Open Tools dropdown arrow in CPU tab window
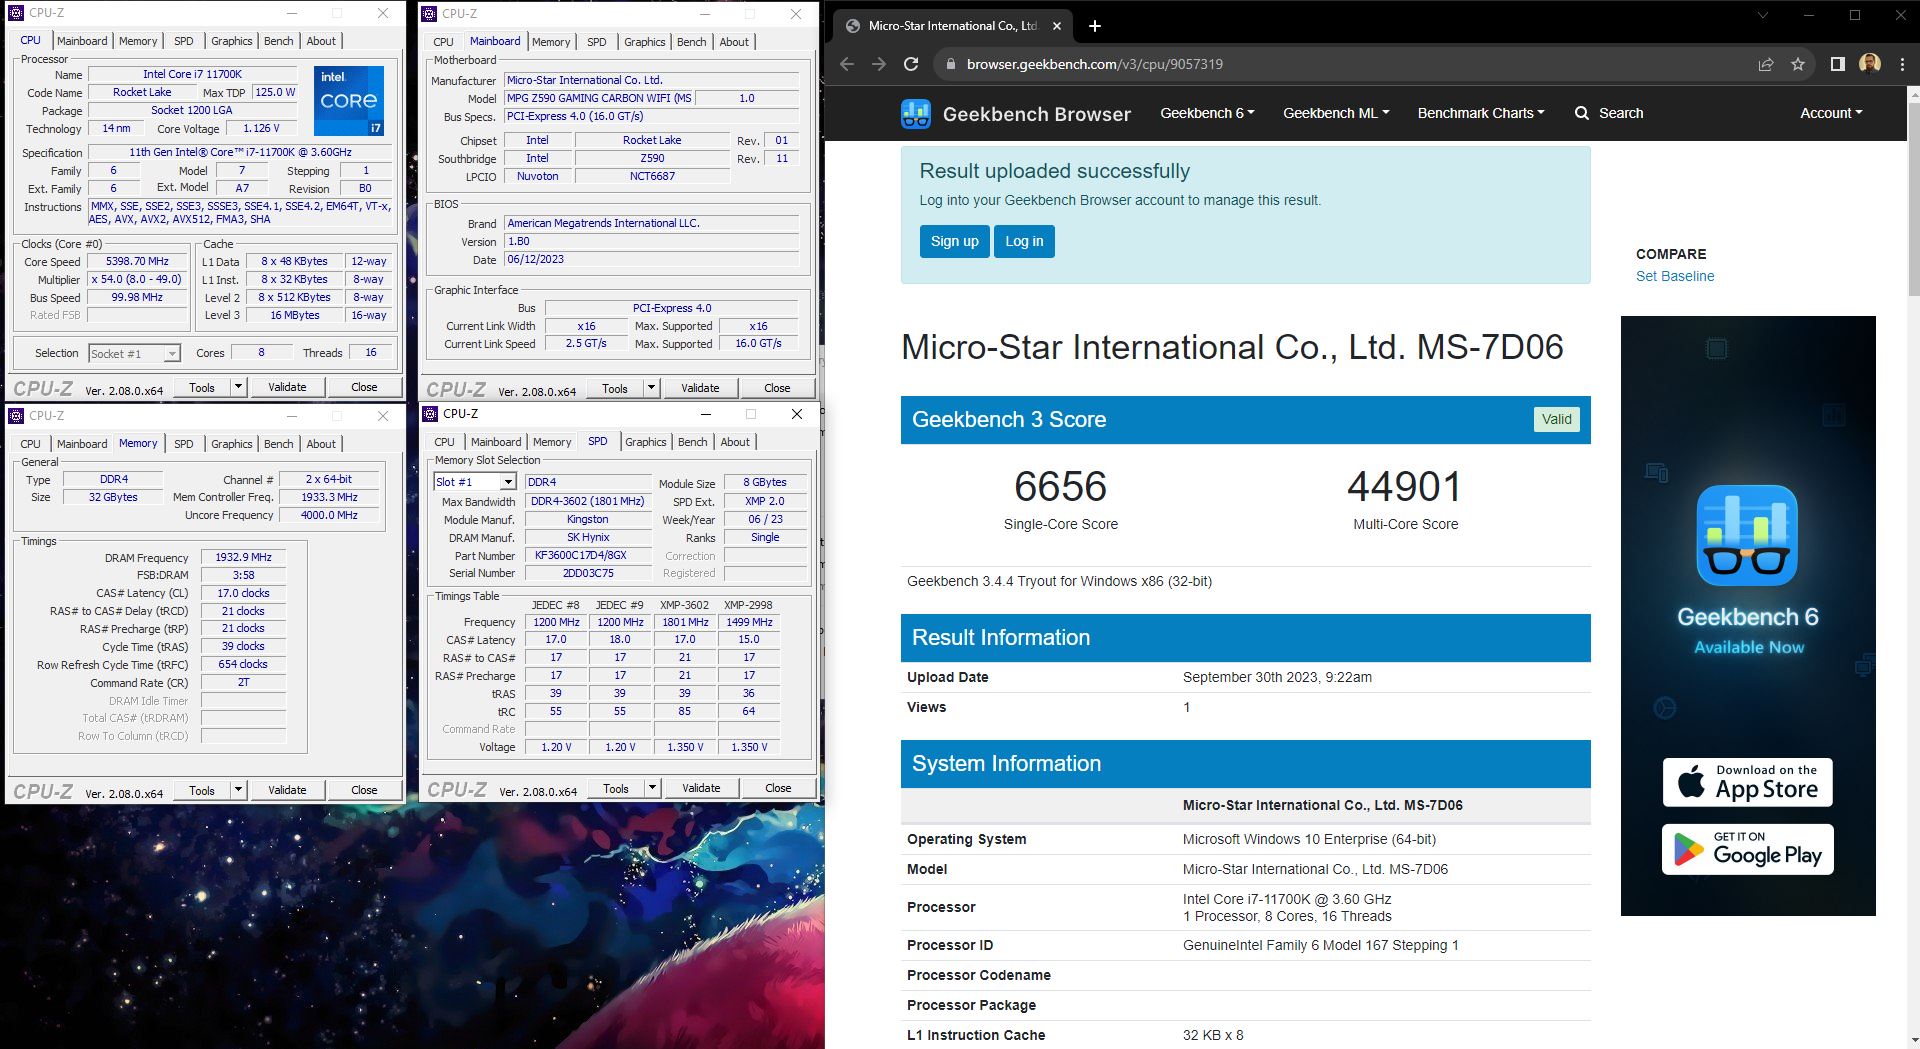 point(238,387)
